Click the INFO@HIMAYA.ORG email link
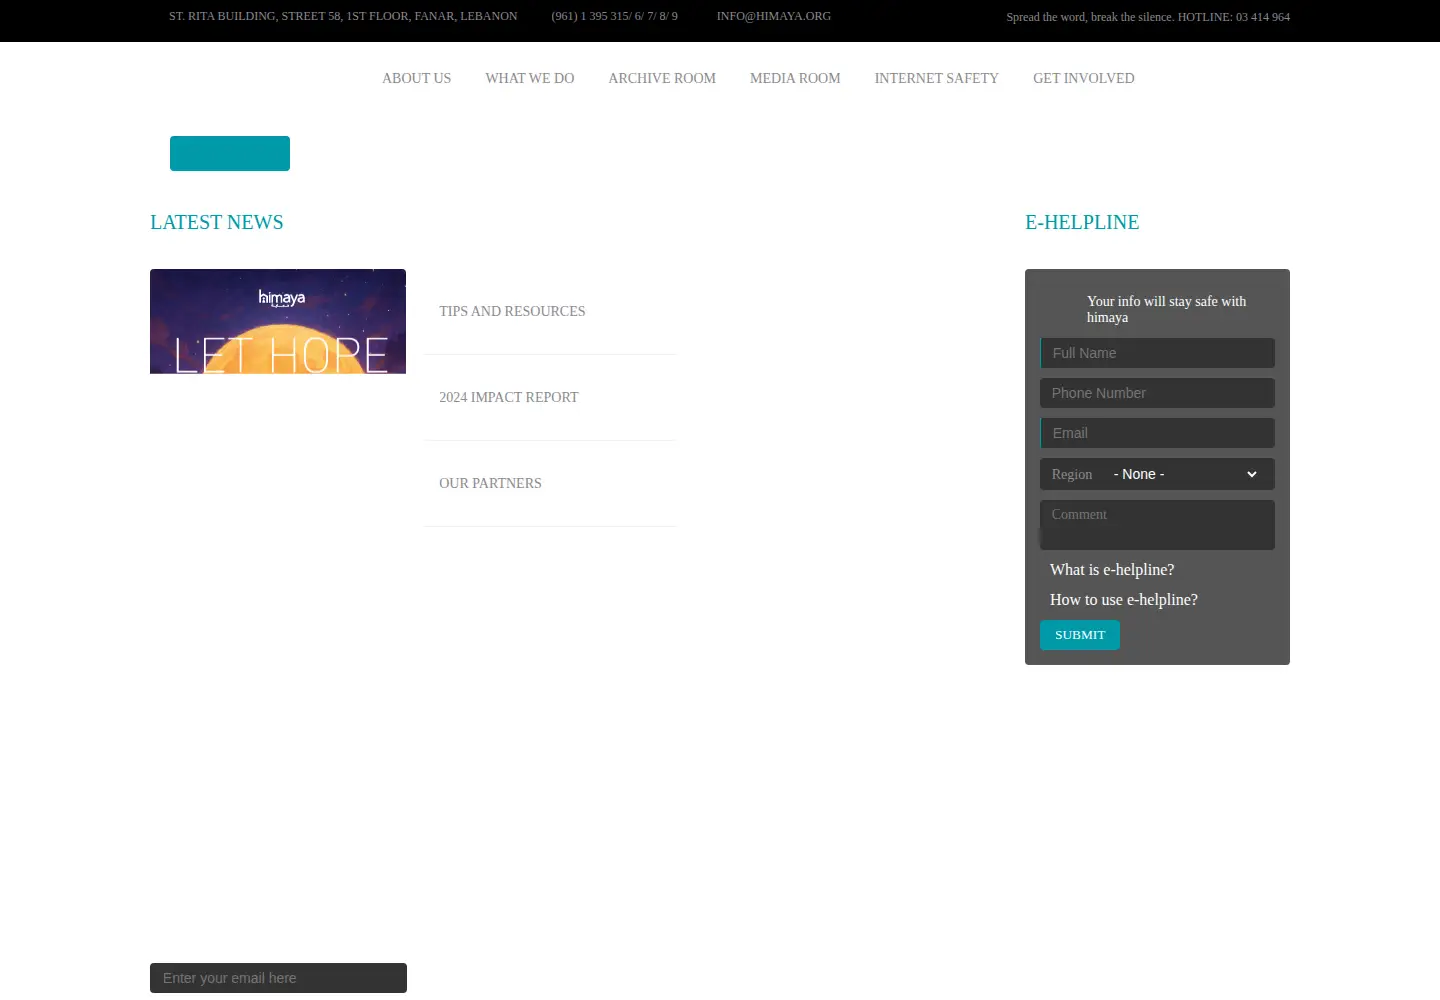Image resolution: width=1440 pixels, height=1000 pixels. (x=774, y=16)
